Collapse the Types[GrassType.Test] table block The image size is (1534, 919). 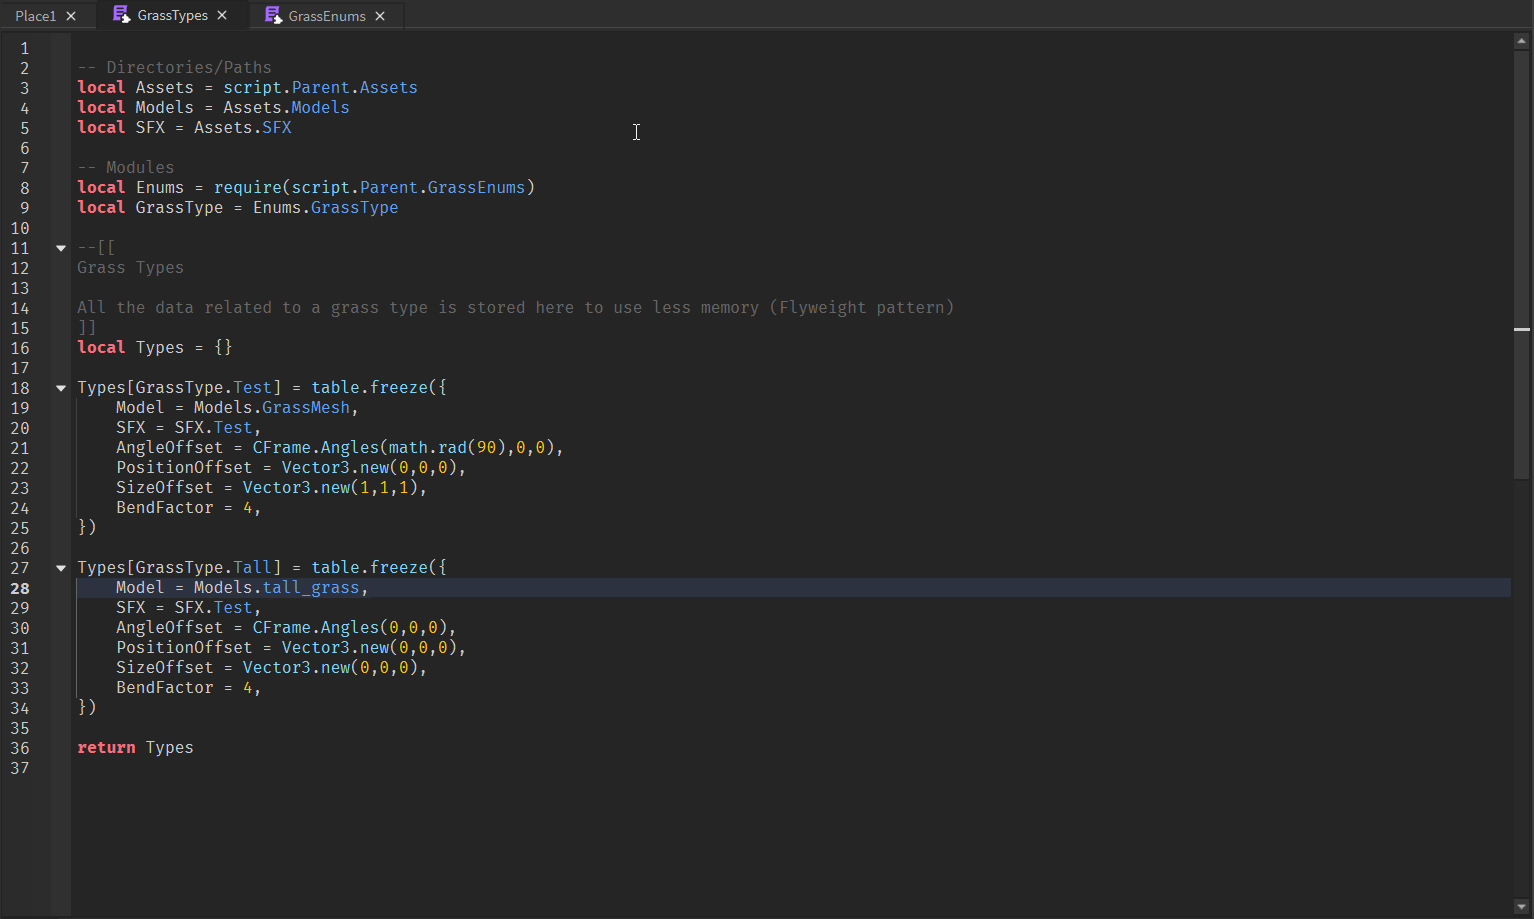(x=61, y=388)
